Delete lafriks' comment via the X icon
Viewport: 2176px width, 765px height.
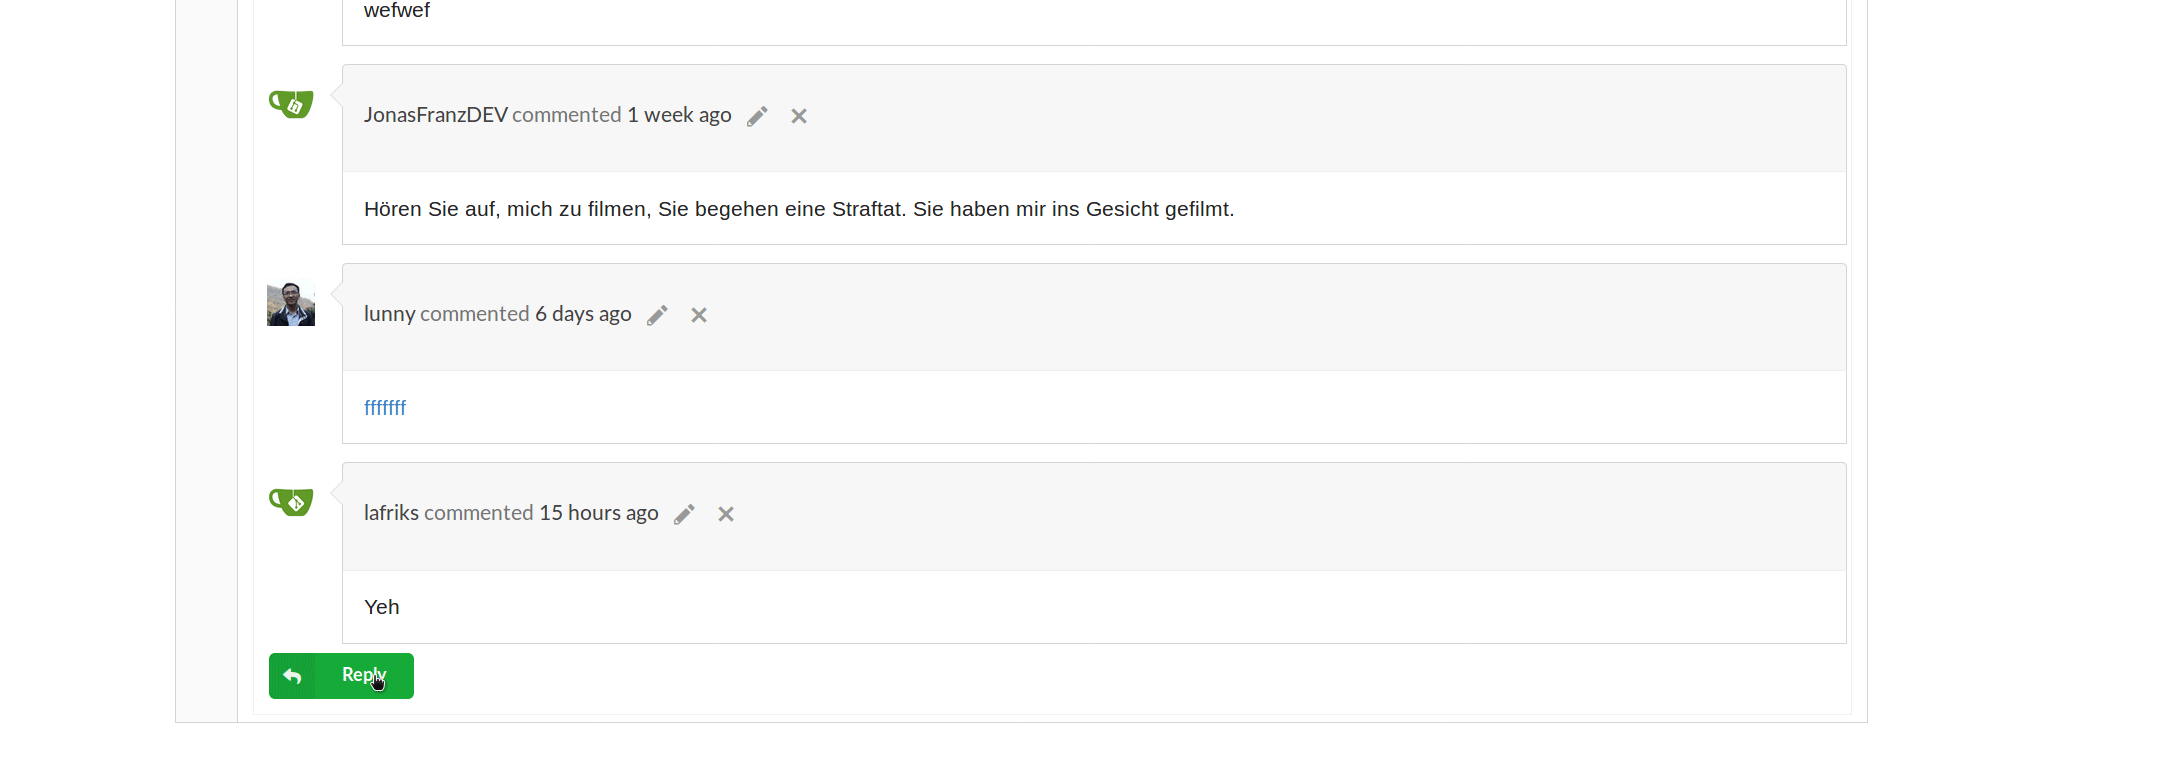click(725, 513)
